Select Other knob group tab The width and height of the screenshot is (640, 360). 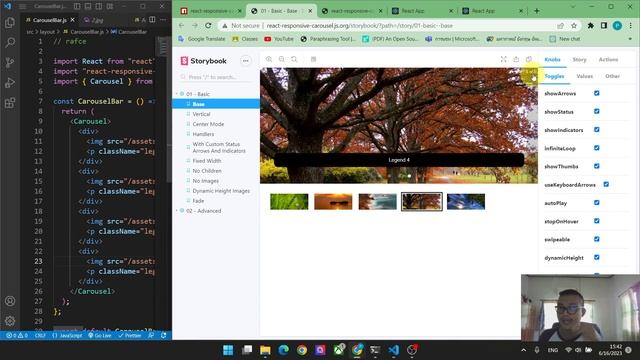click(612, 76)
